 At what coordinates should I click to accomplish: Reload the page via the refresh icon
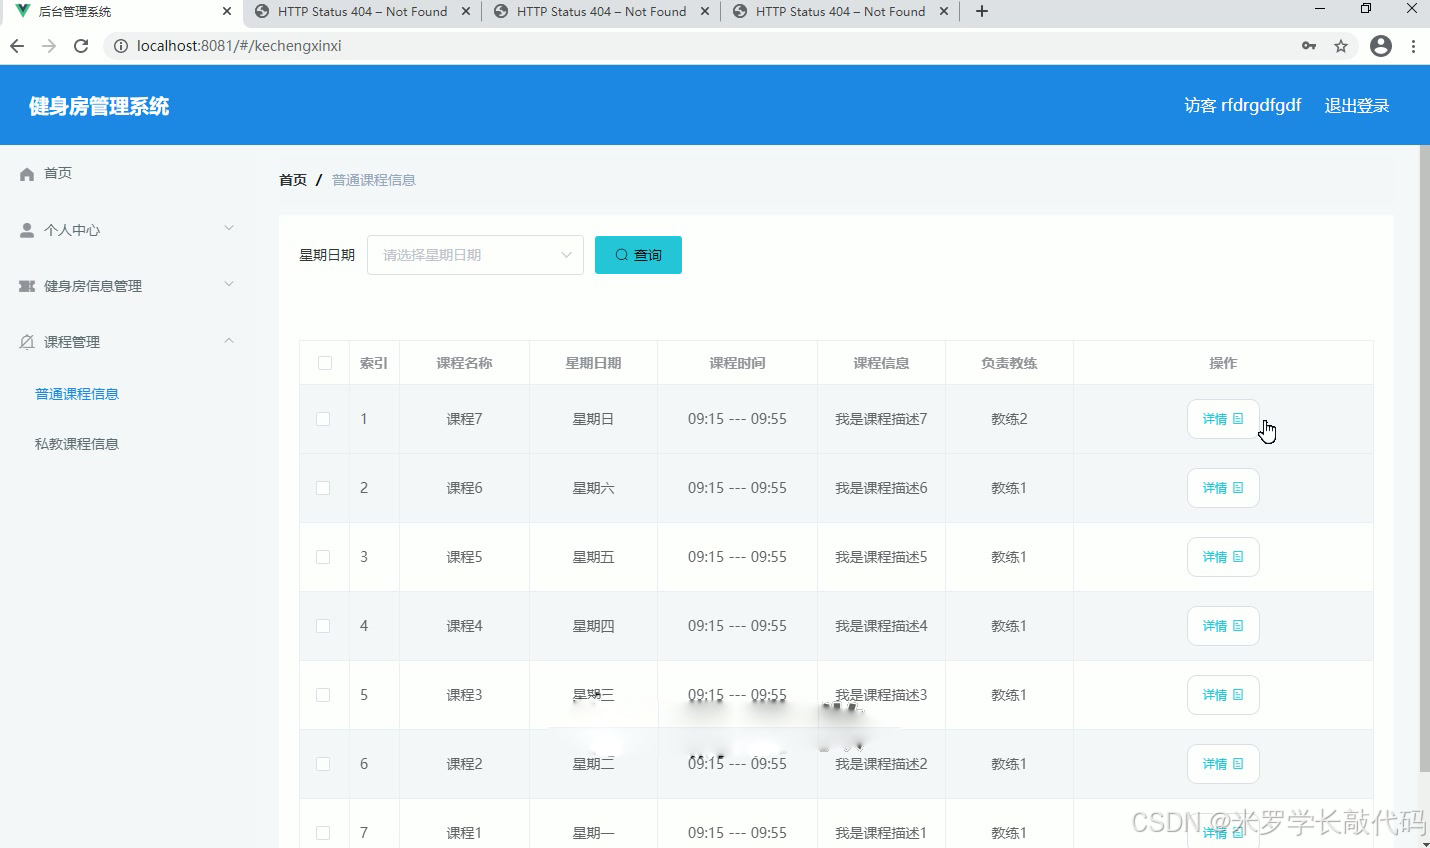[81, 45]
